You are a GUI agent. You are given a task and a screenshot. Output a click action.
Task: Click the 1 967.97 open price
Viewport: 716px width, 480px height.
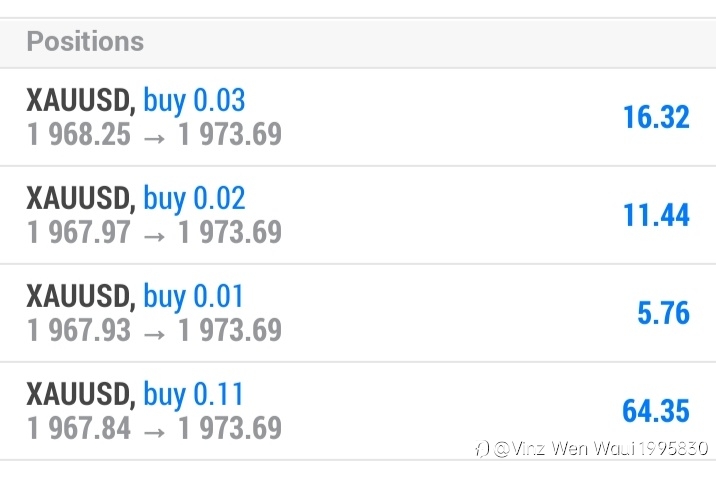(79, 232)
